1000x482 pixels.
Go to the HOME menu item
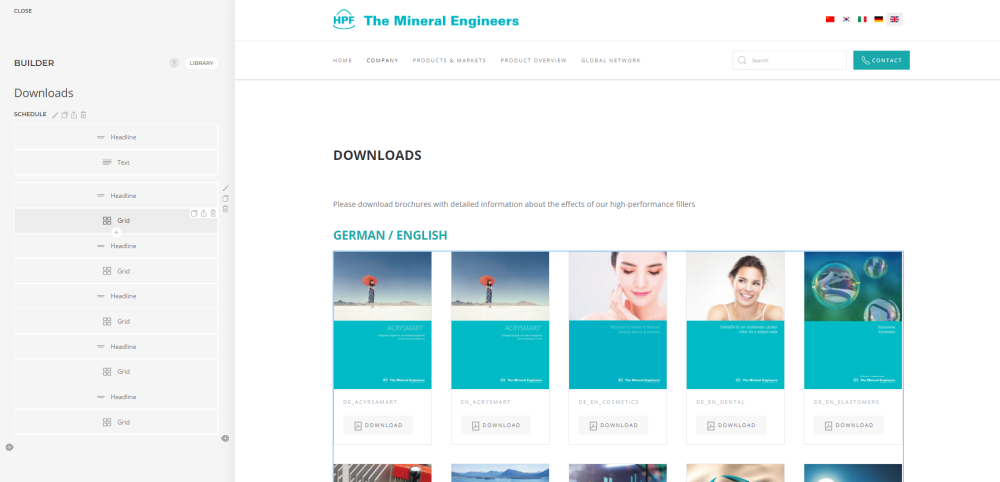pos(342,61)
